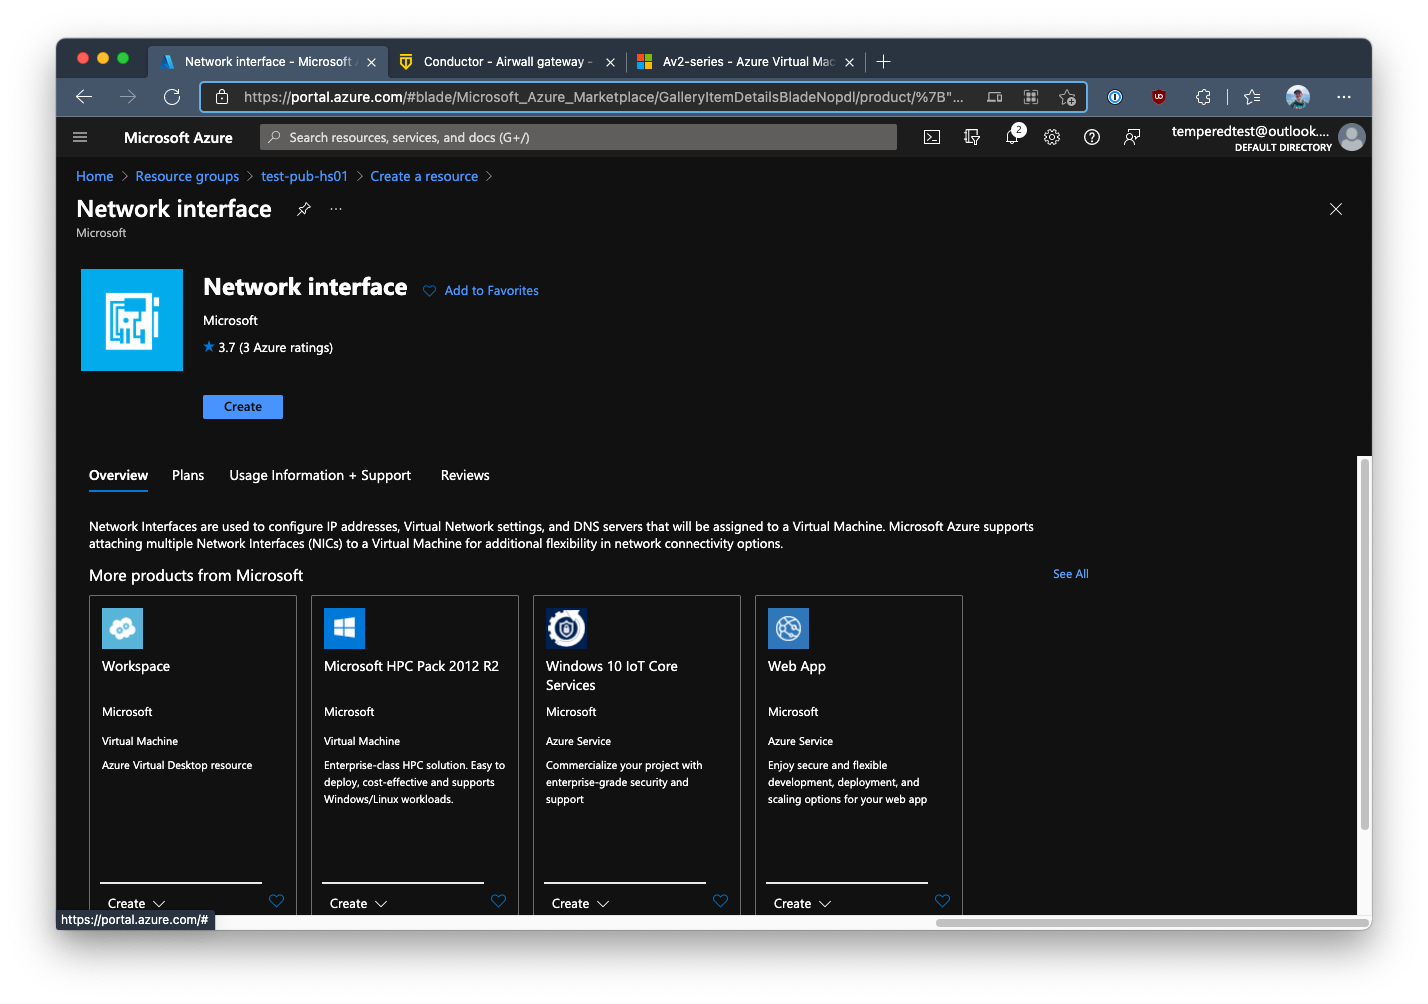Open Create a resource breadcrumb
The width and height of the screenshot is (1428, 1004).
[424, 176]
